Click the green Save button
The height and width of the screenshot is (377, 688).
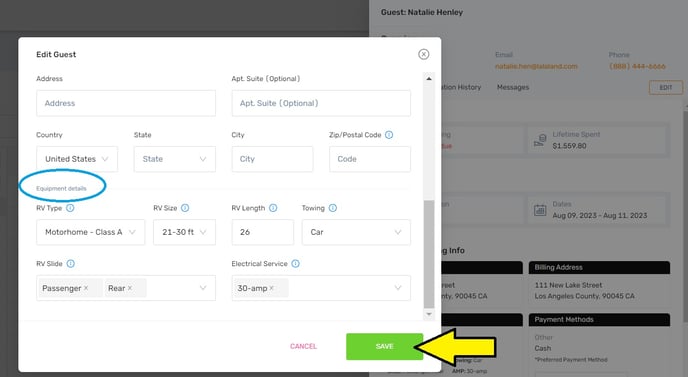(384, 346)
